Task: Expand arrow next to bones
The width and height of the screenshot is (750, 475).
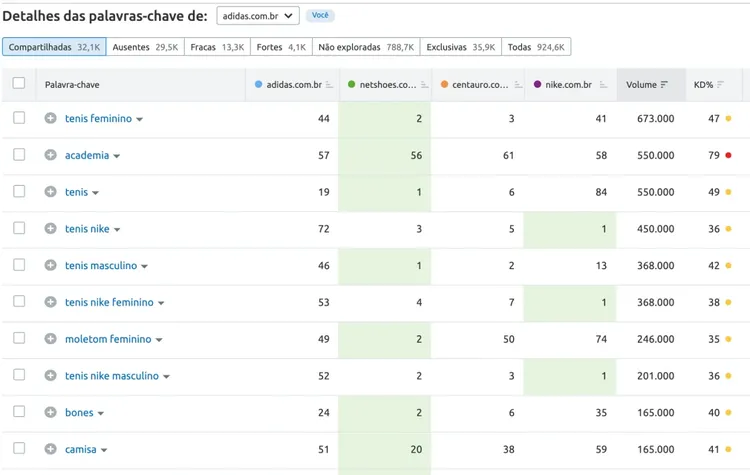Action: click(x=100, y=413)
